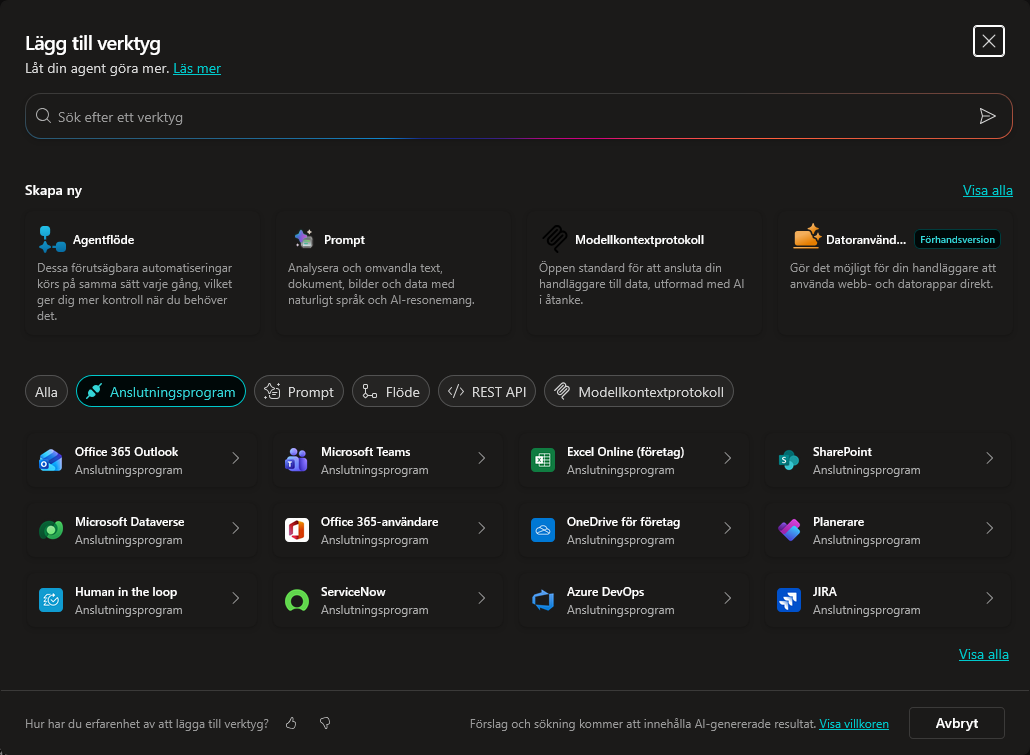Open the SharePoint connector icon
1030x755 pixels.
[x=788, y=461]
